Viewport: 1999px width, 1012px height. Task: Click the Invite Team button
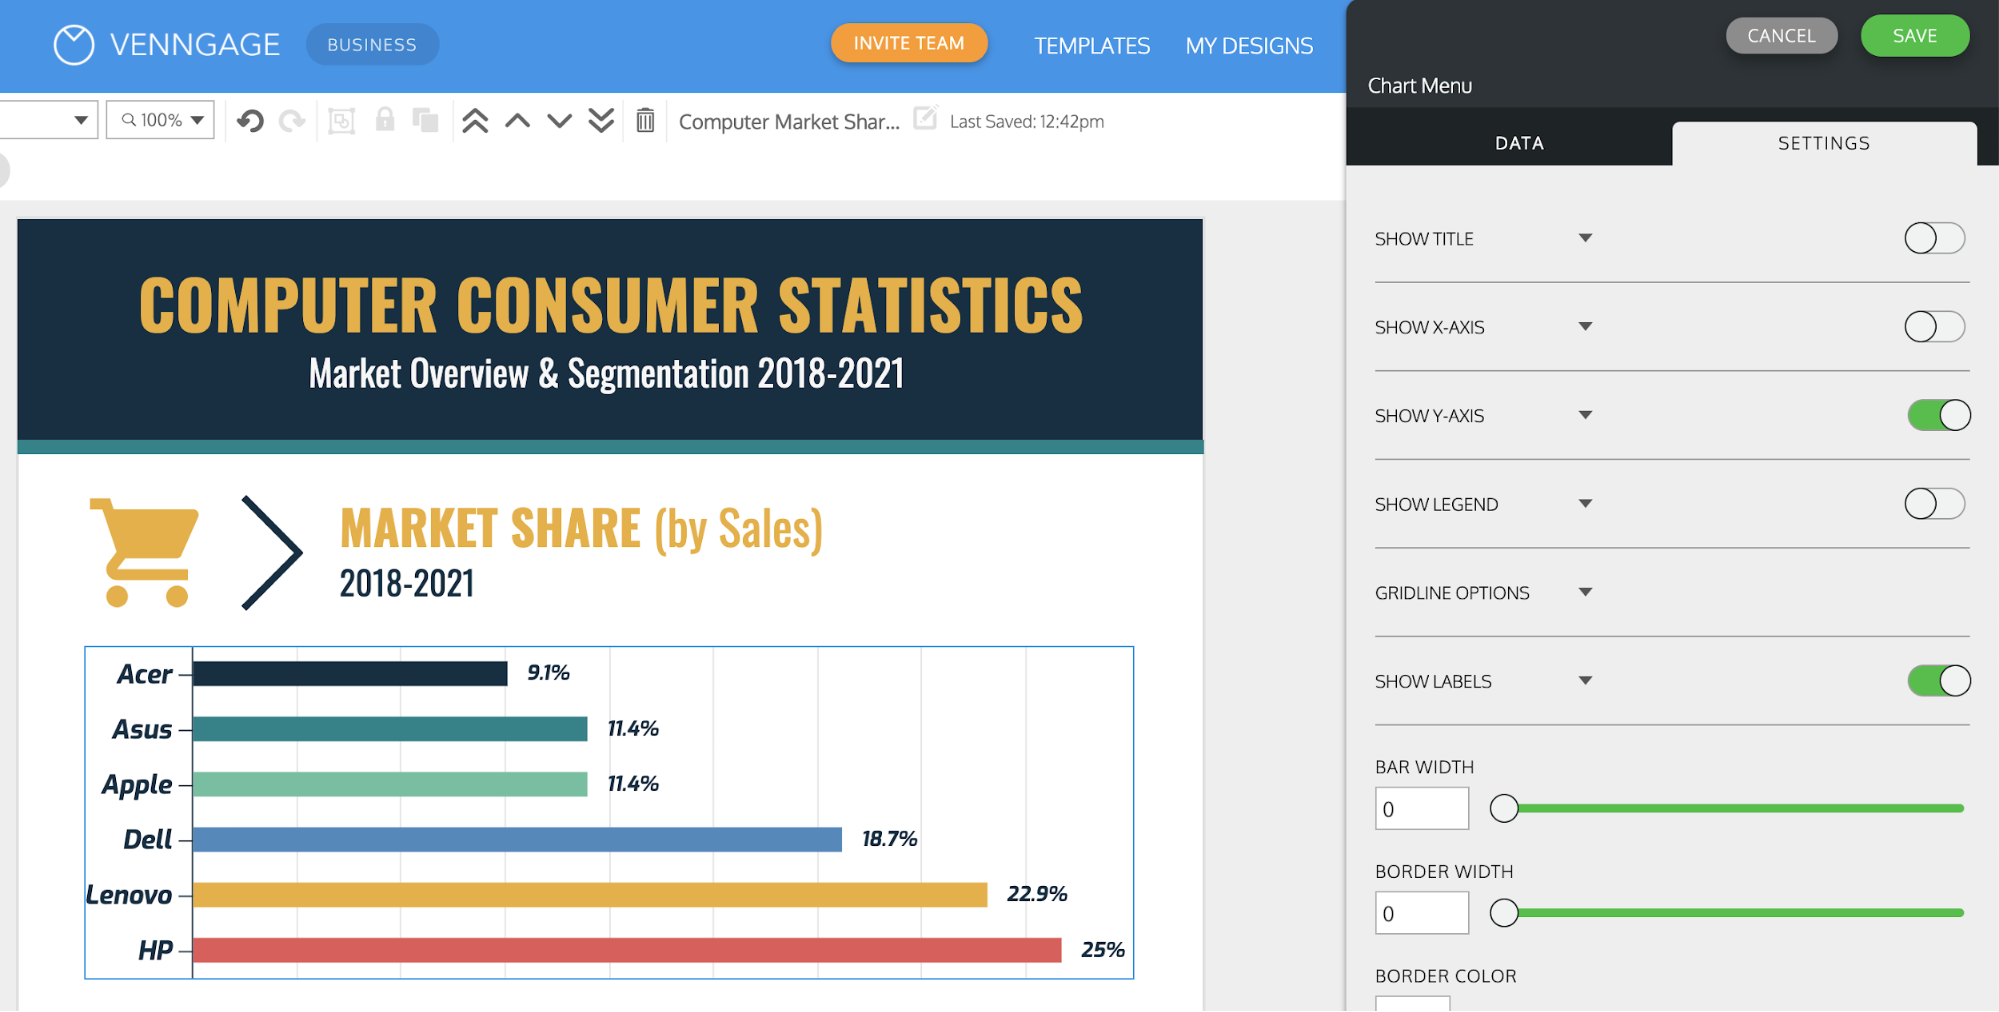tap(909, 43)
